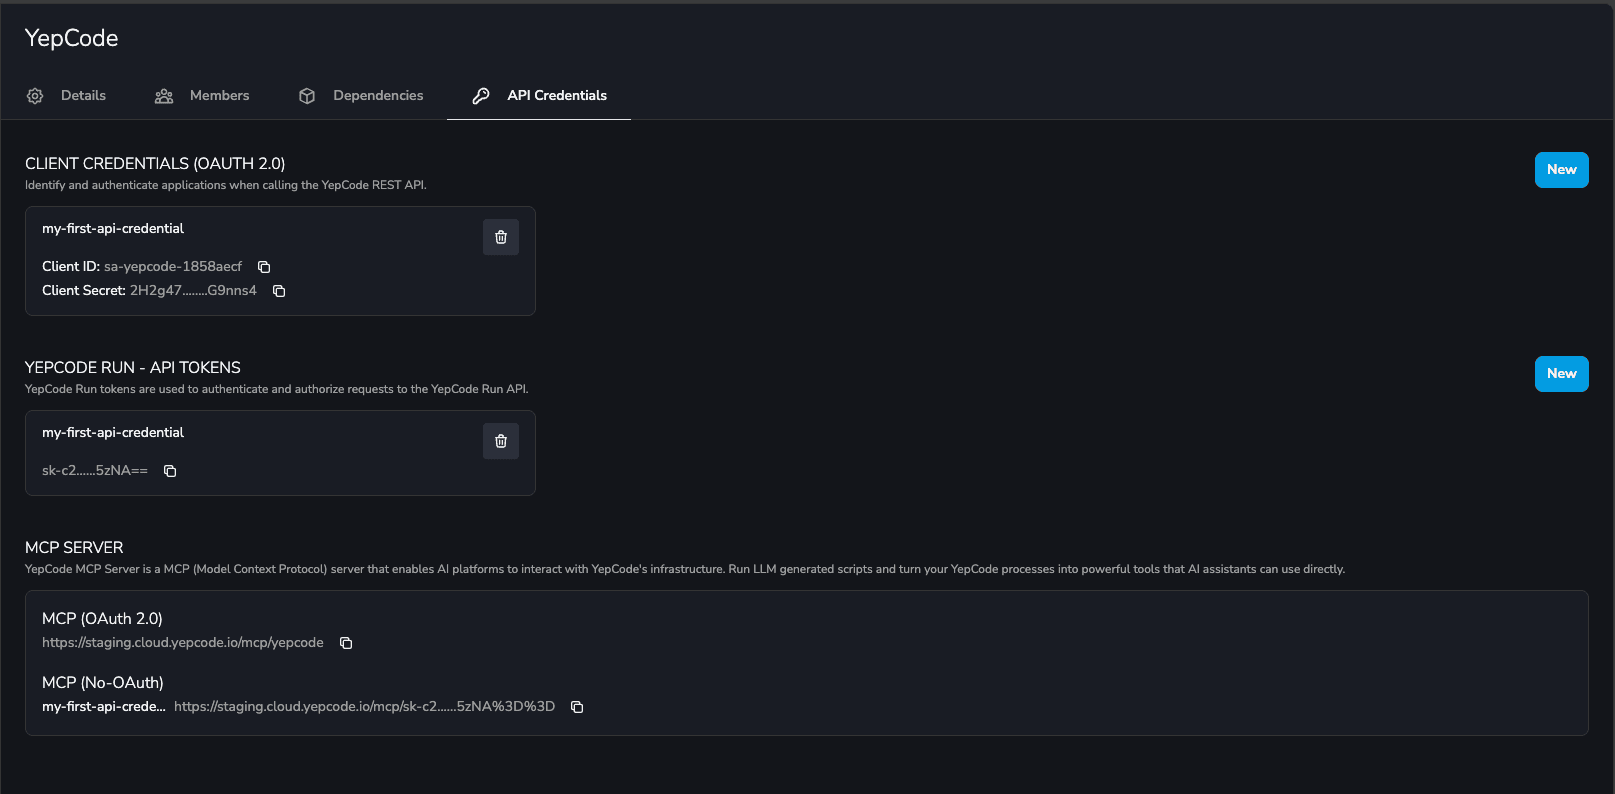This screenshot has height=794, width=1615.
Task: Click the CLIENT CREDENTIALS (OAUTH 2.0) heading
Action: pyautogui.click(x=155, y=164)
